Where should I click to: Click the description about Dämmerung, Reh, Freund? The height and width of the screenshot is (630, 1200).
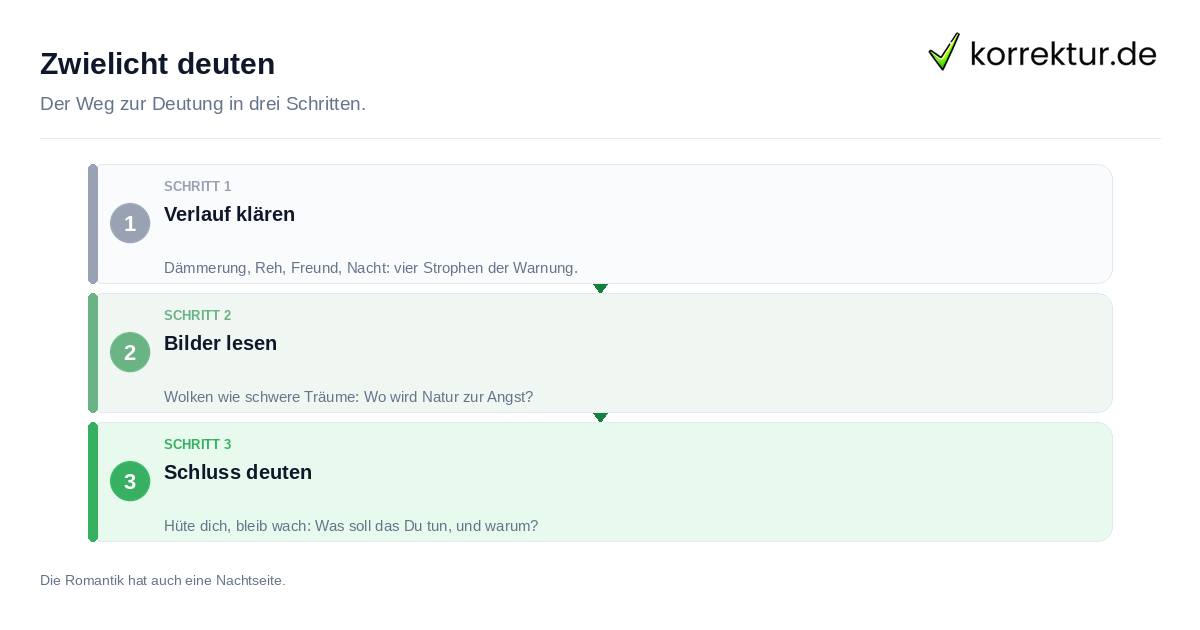(371, 268)
